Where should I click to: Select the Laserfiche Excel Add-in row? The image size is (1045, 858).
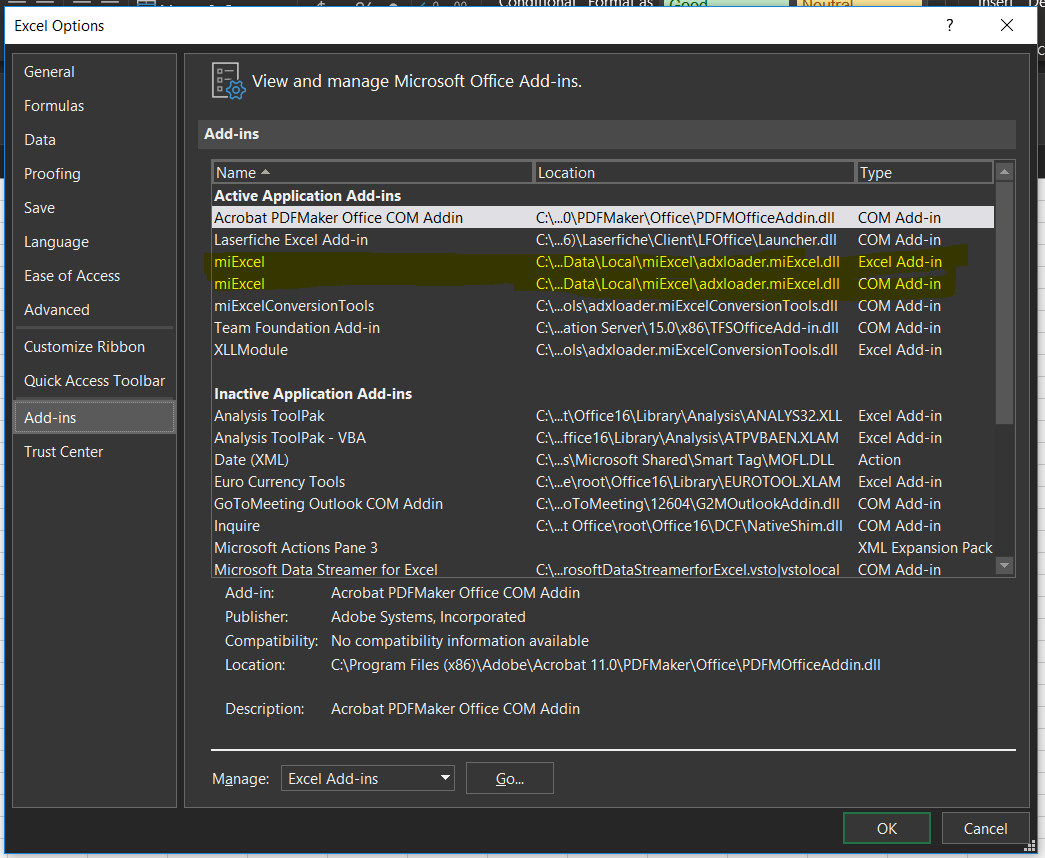click(x=603, y=239)
